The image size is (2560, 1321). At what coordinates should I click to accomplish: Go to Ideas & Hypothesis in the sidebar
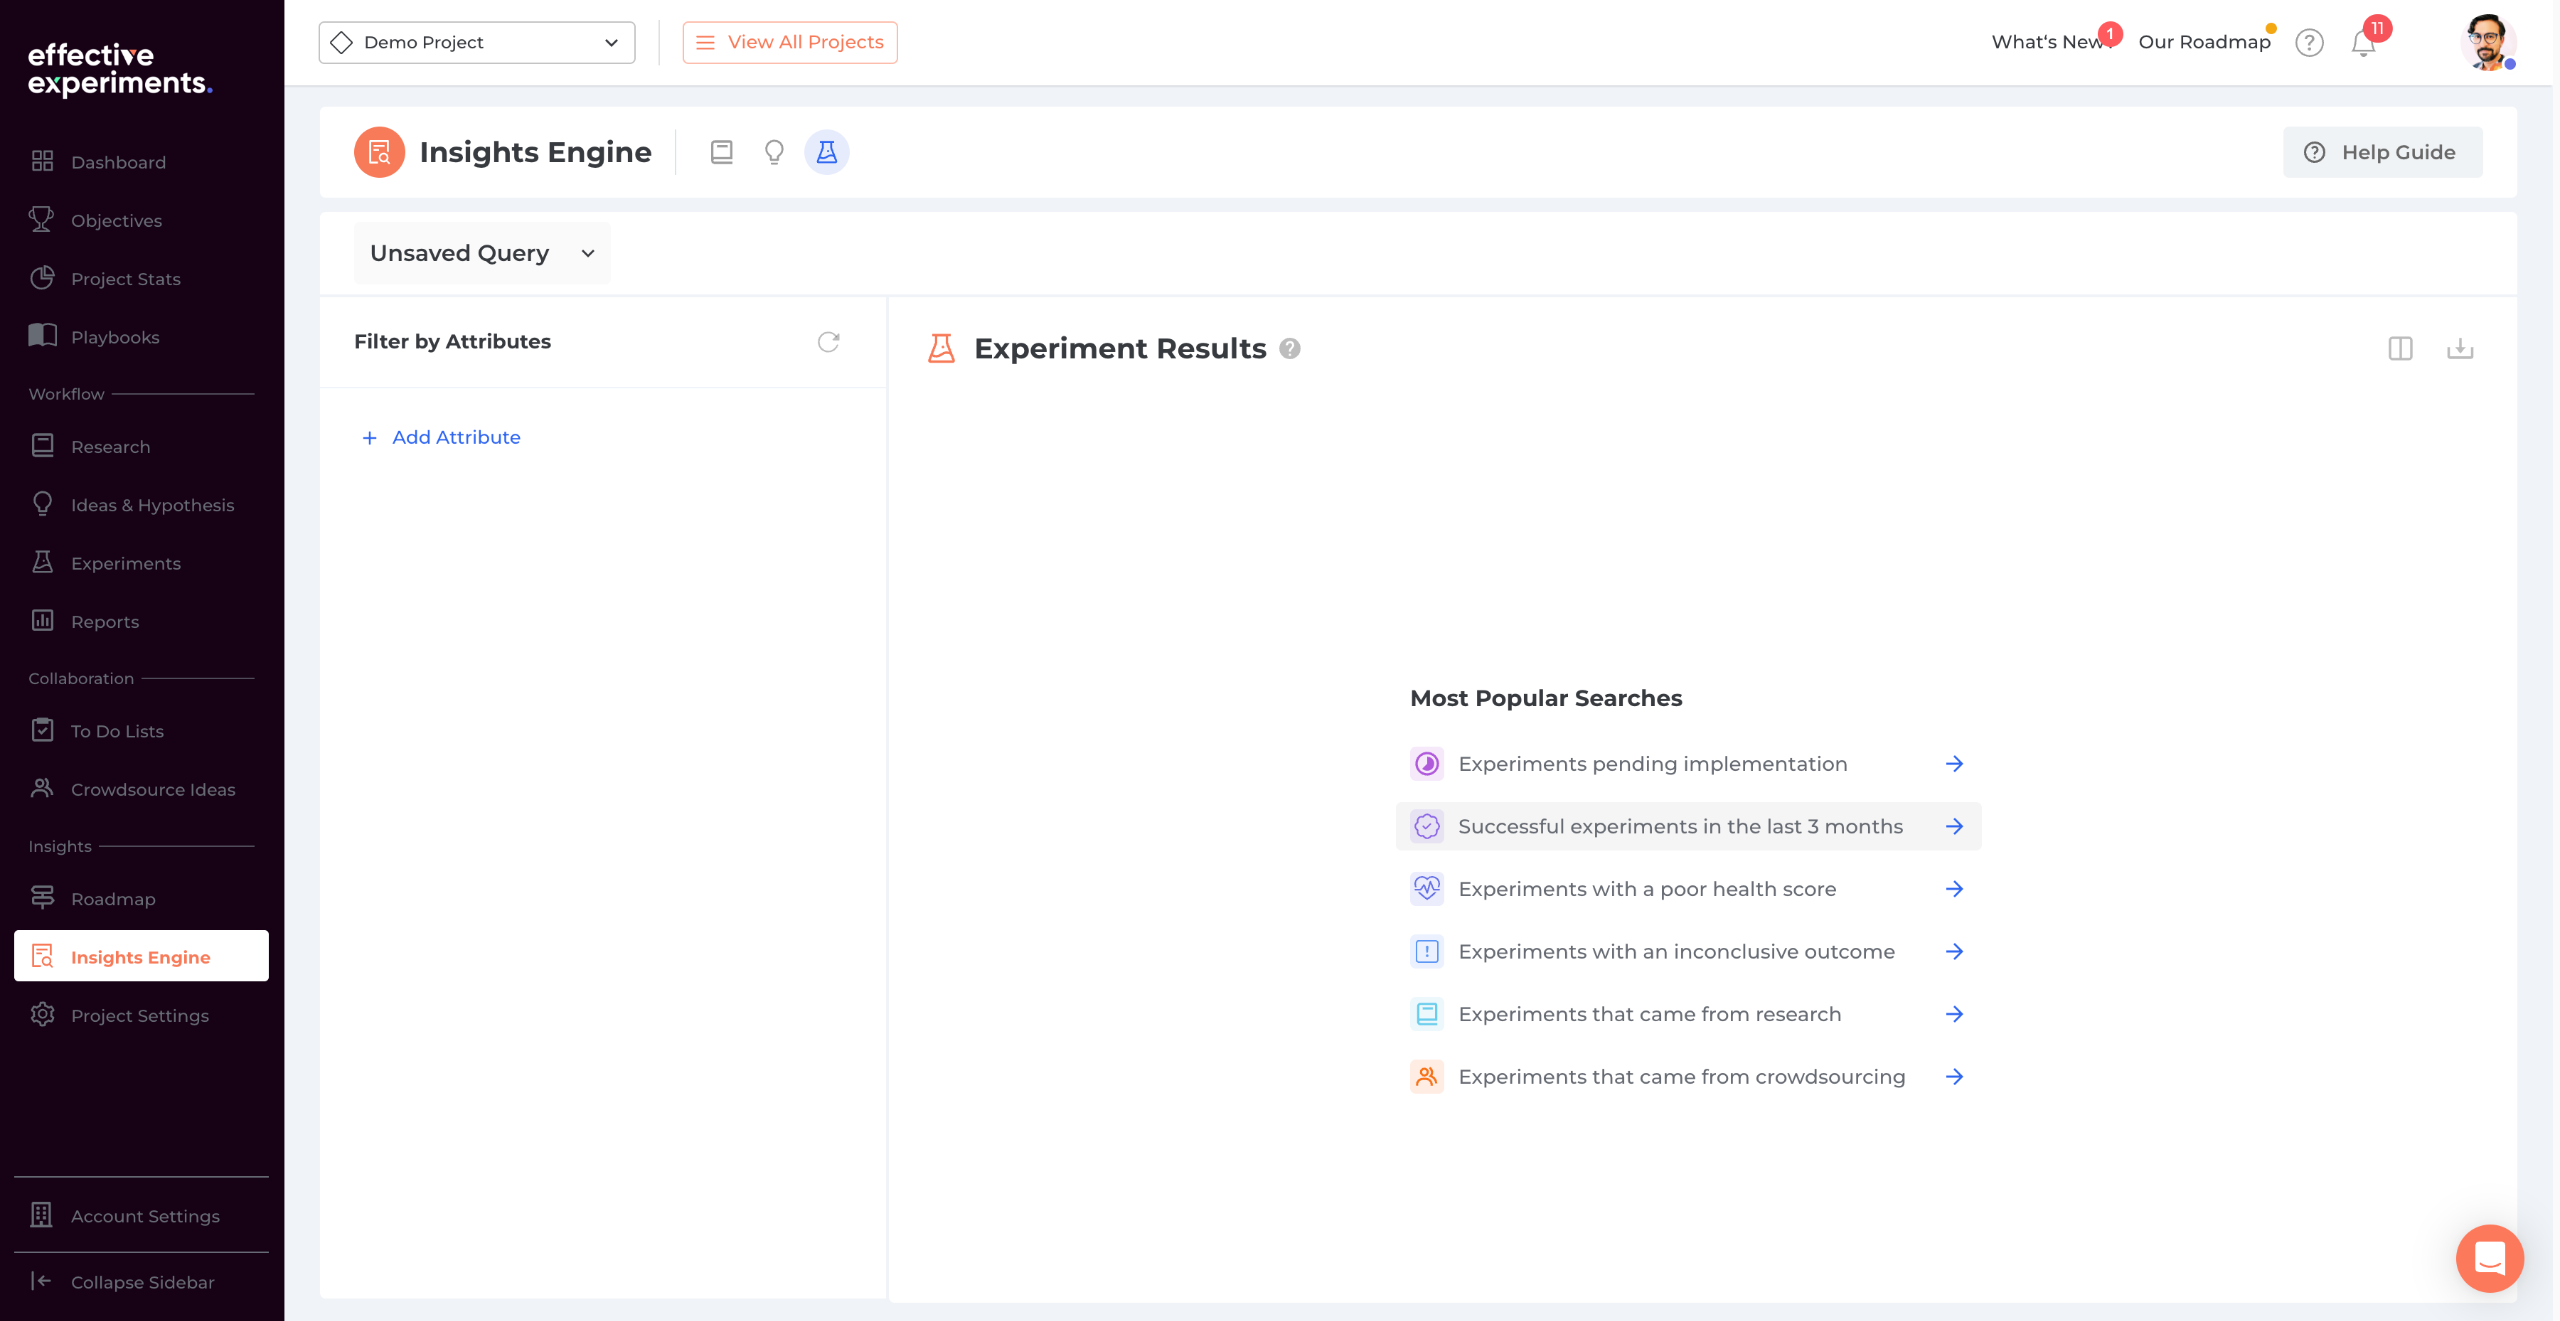pos(152,505)
